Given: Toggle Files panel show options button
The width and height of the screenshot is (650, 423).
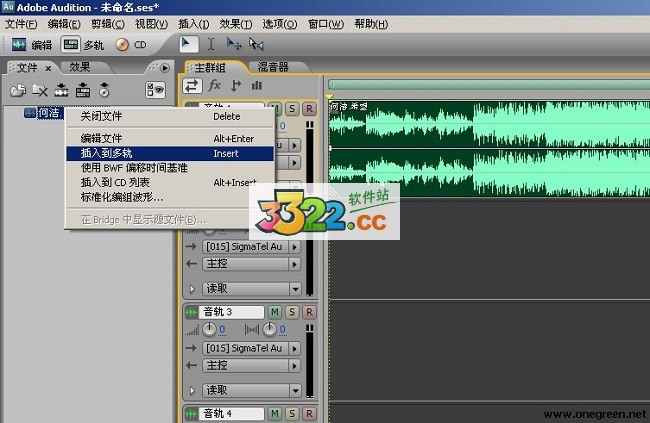Looking at the screenshot, I should [x=155, y=90].
